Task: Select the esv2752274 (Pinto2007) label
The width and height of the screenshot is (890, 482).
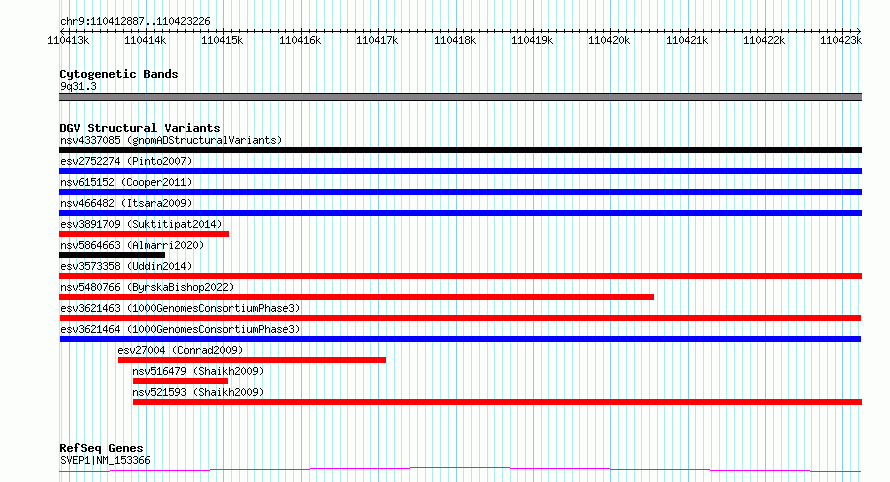Action: tap(126, 161)
